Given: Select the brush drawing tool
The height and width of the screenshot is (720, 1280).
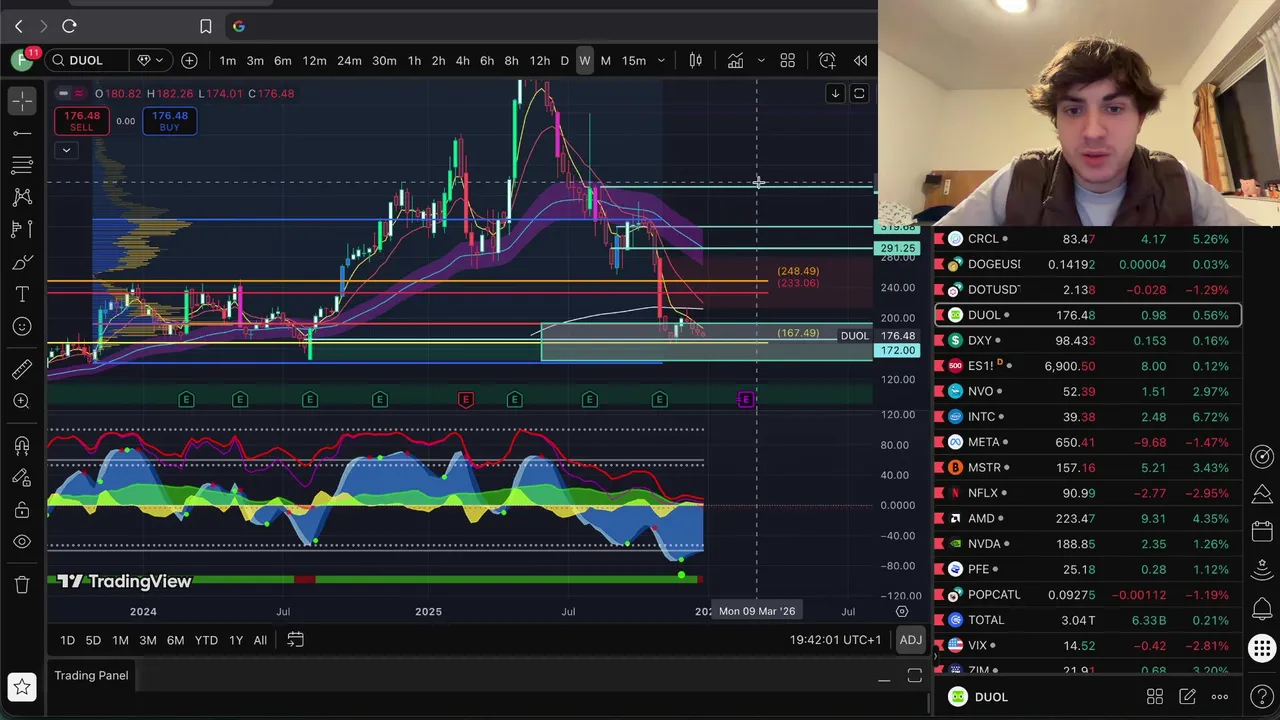Looking at the screenshot, I should coord(22,262).
